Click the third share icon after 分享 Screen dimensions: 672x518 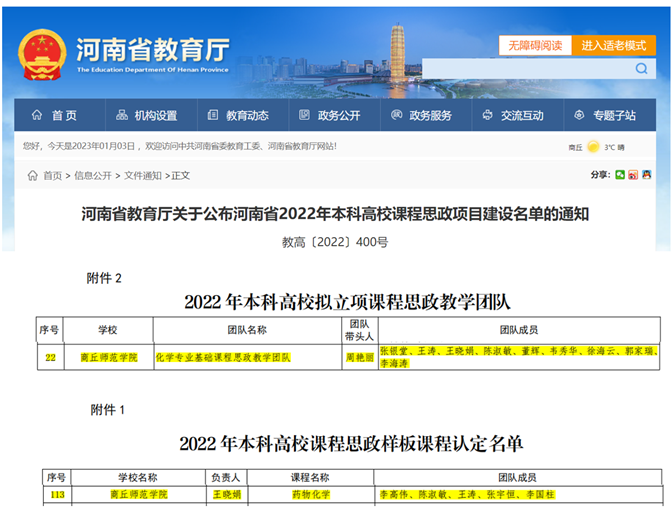646,175
